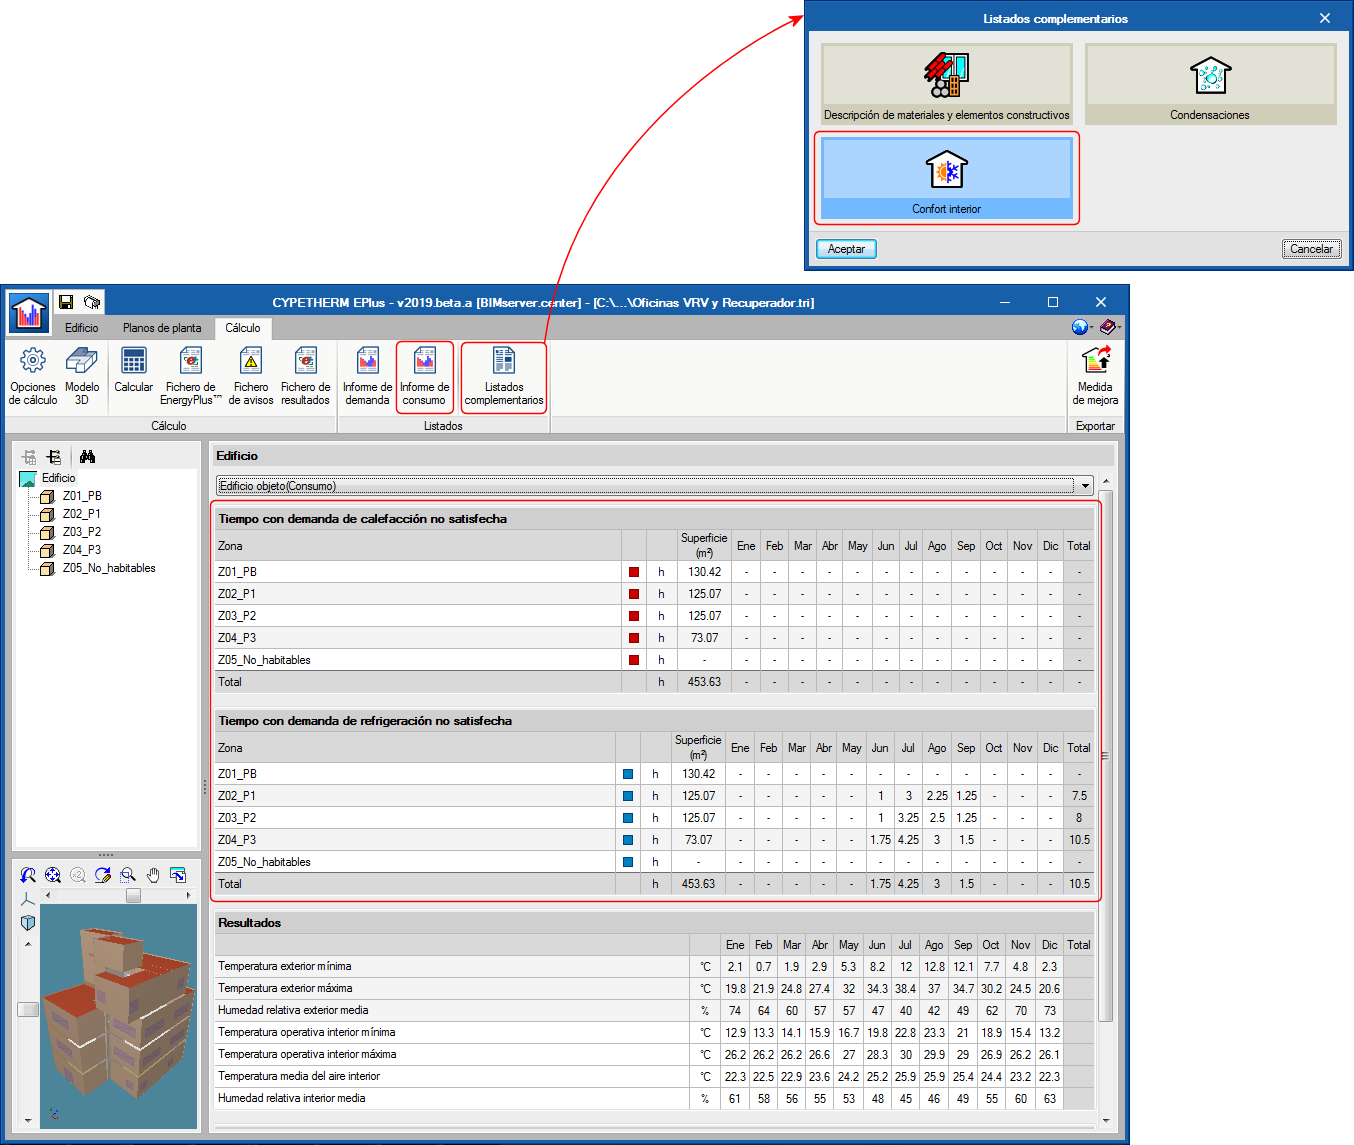The height and width of the screenshot is (1145, 1354).
Task: Click the expand tree icon in tree toolbar
Action: [29, 457]
